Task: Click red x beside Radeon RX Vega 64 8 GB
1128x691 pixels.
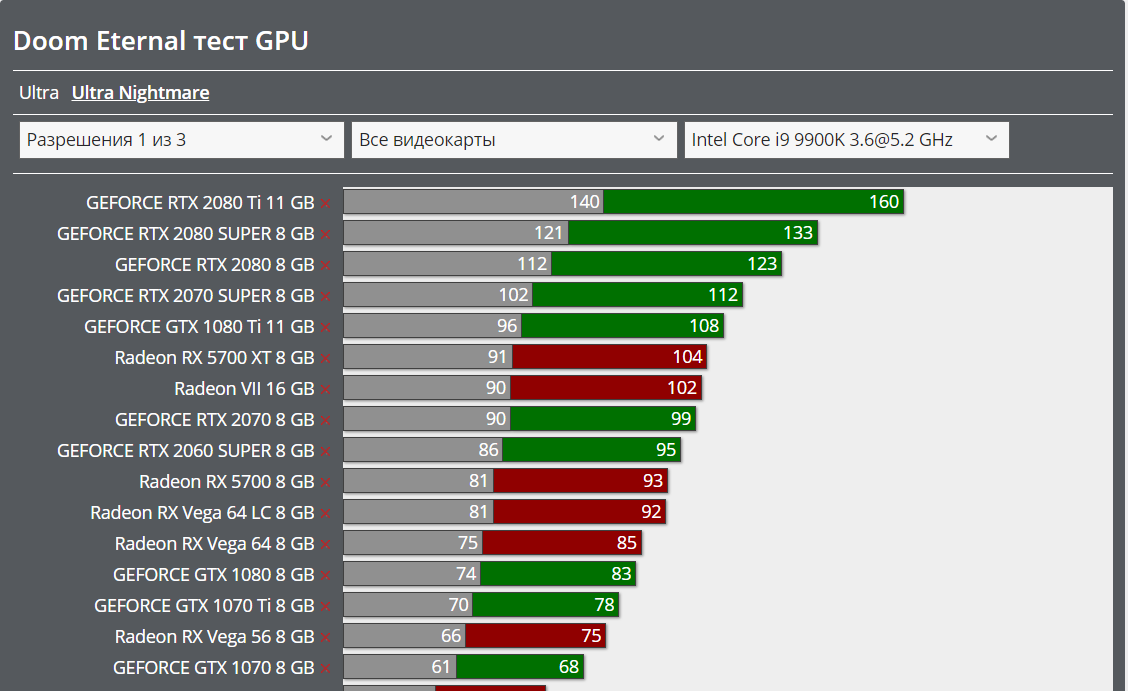Action: 325,544
